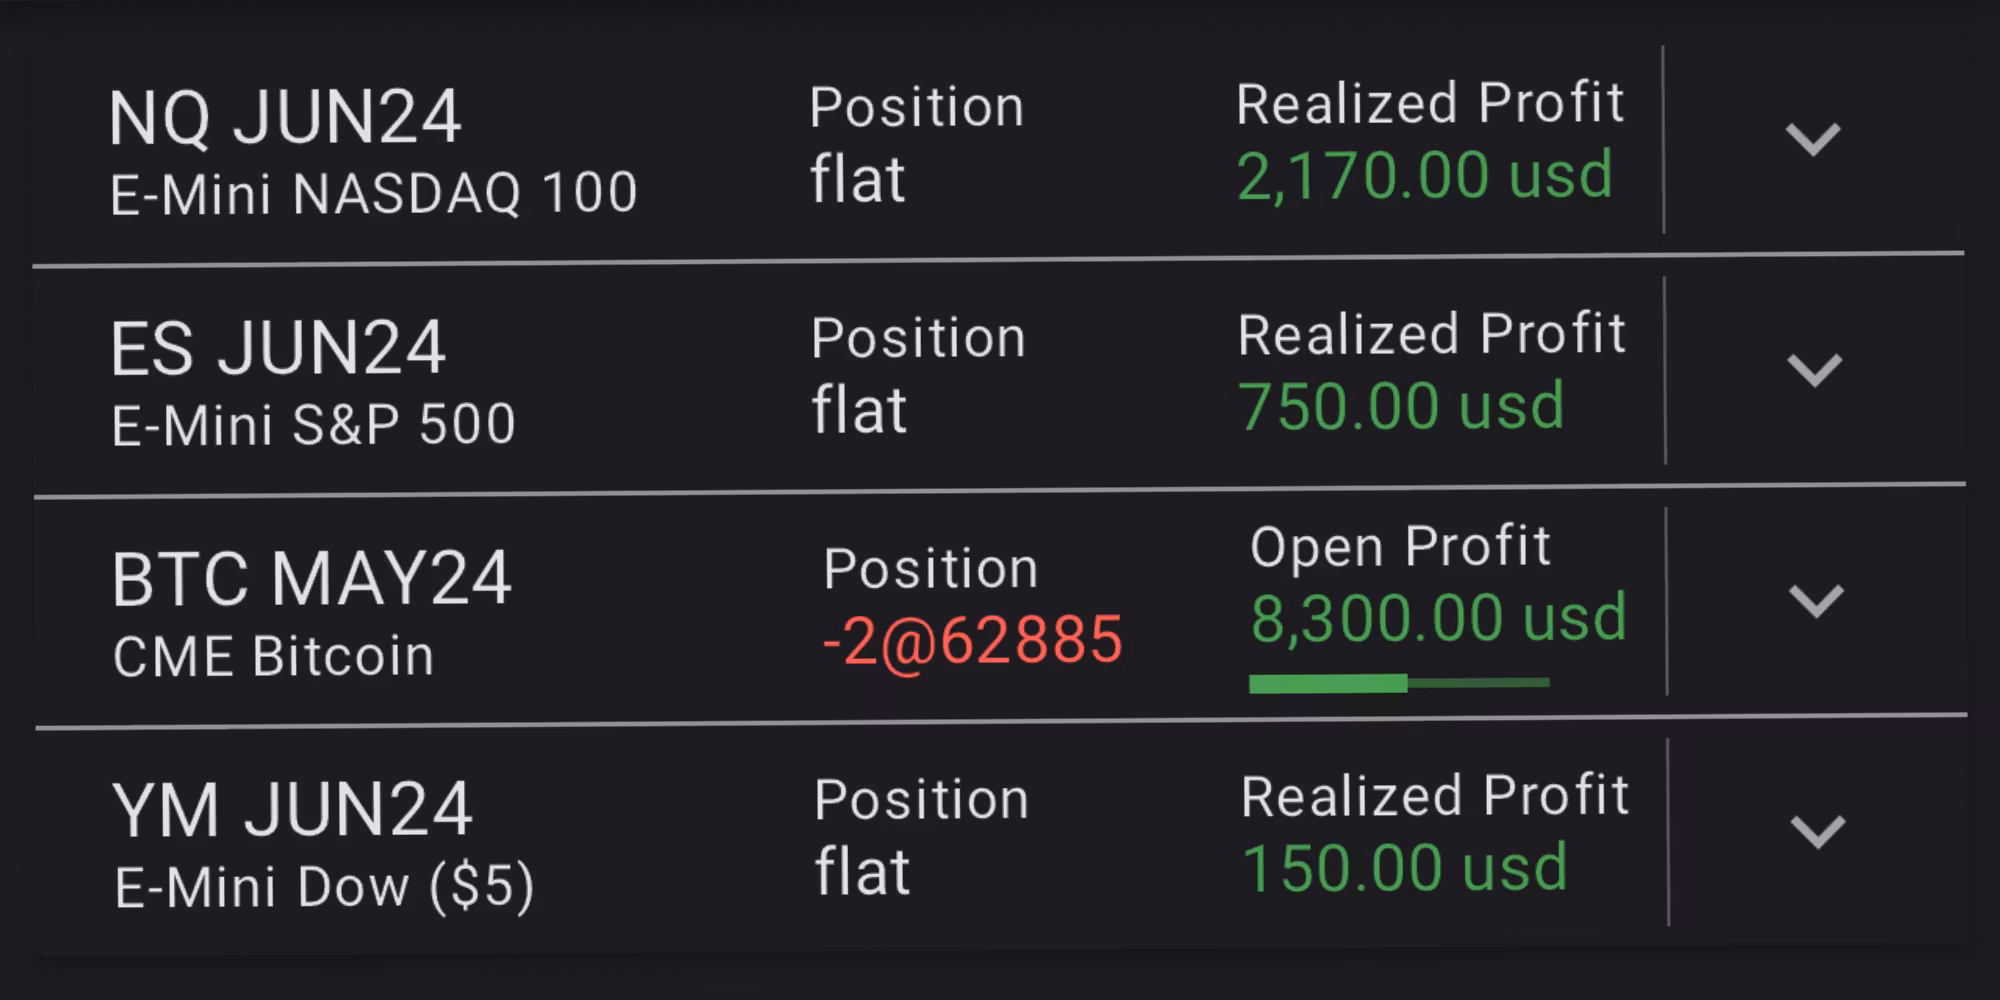Click the -2@62885 BTC position value
The image size is (2000, 1000).
pyautogui.click(x=972, y=641)
